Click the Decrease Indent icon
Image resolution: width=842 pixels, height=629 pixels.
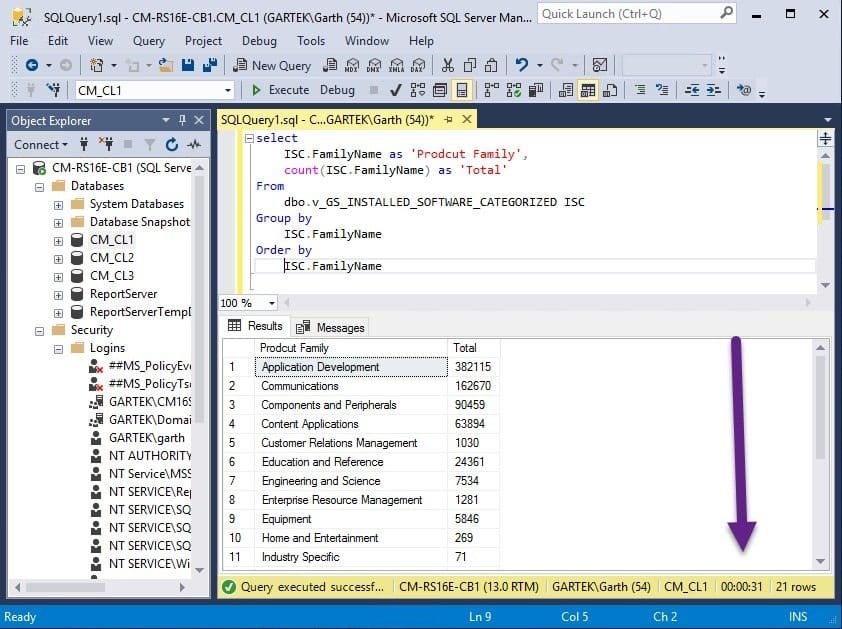point(692,90)
